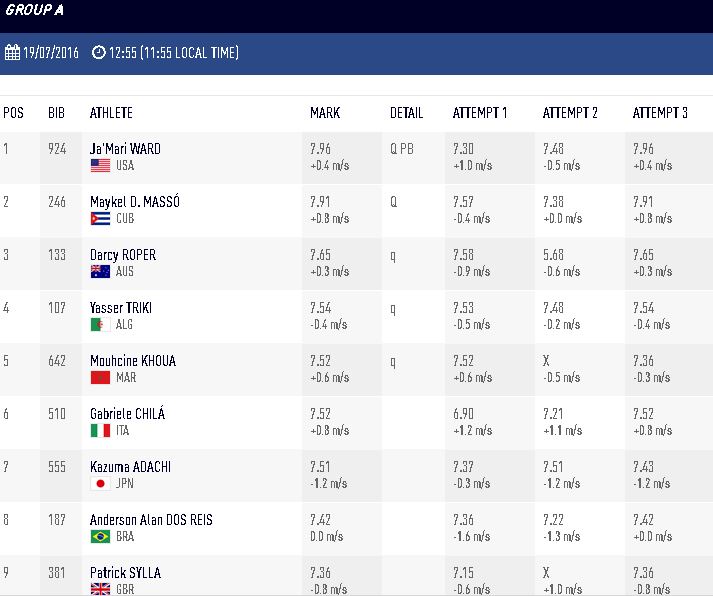Open Kazuma ADACHI's athlete page

130,467
